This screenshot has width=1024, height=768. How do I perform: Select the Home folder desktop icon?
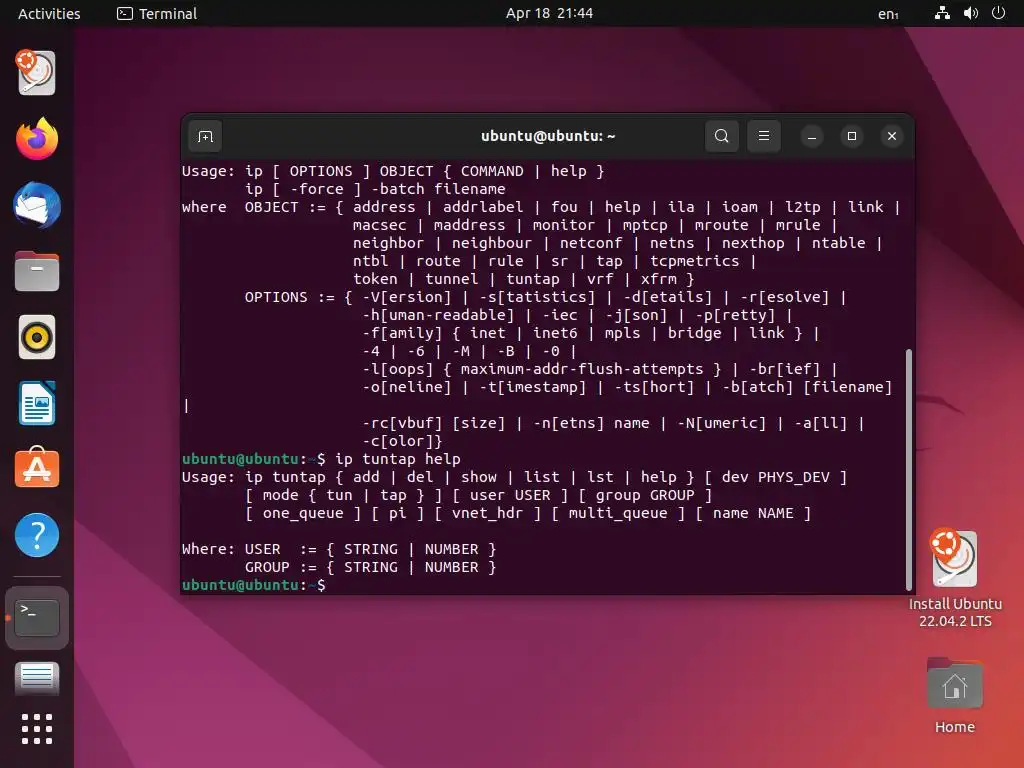[955, 696]
